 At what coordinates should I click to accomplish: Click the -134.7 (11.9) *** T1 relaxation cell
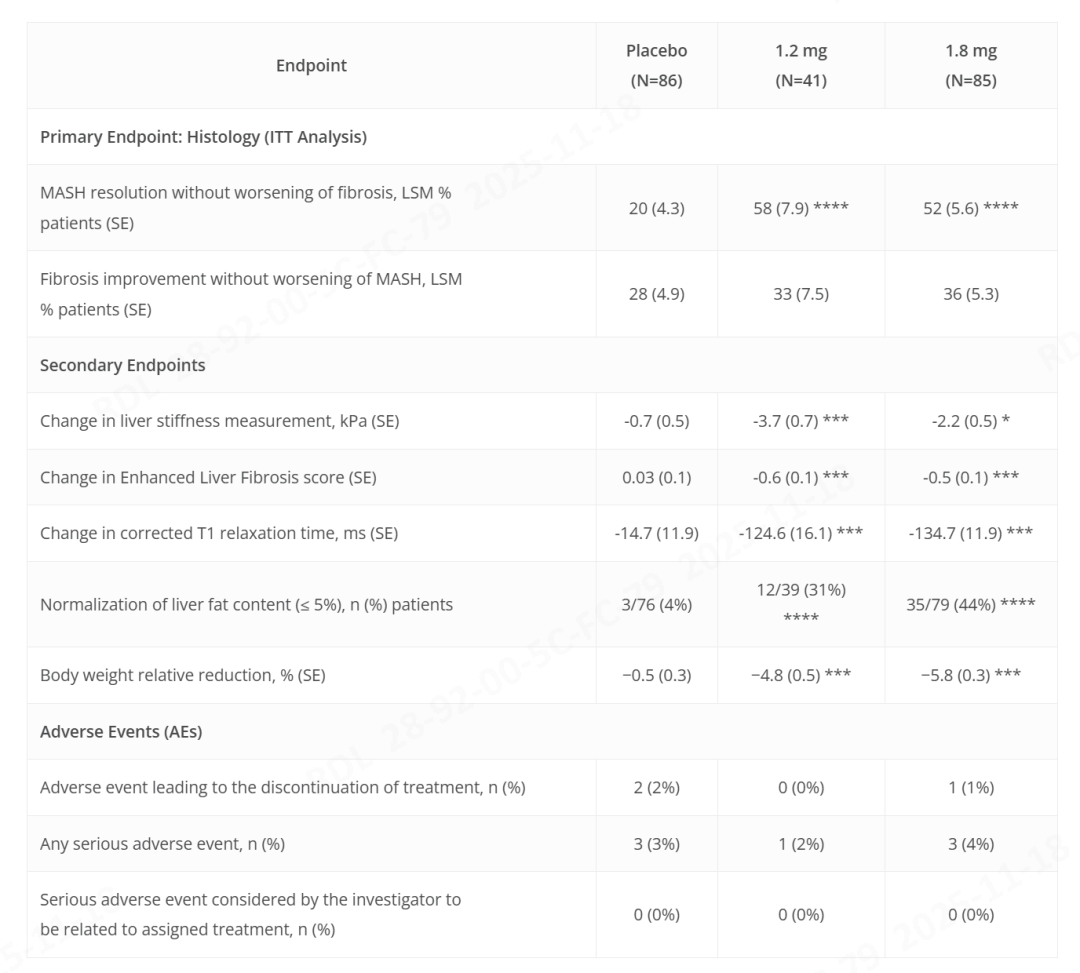pos(971,533)
